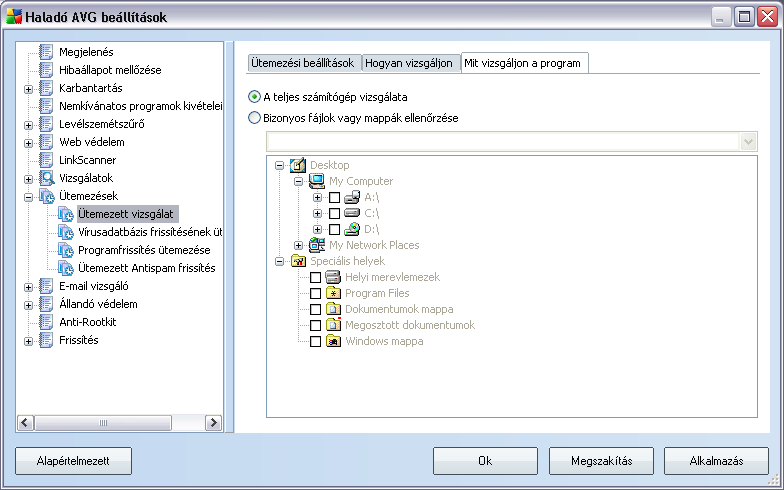Click the Alapértelmezett button
Image resolution: width=784 pixels, height=490 pixels.
(x=74, y=460)
